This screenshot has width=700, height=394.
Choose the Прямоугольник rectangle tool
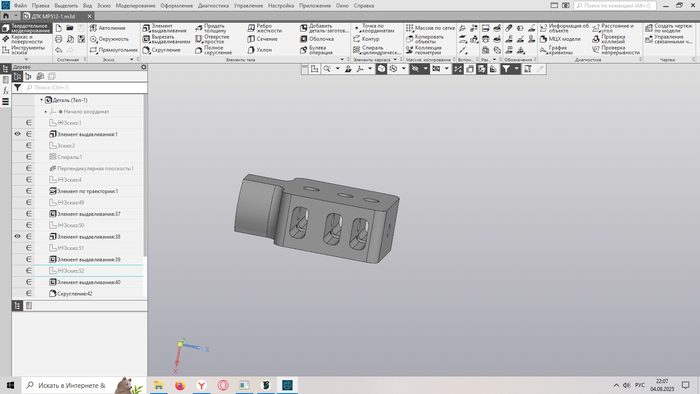tap(113, 50)
